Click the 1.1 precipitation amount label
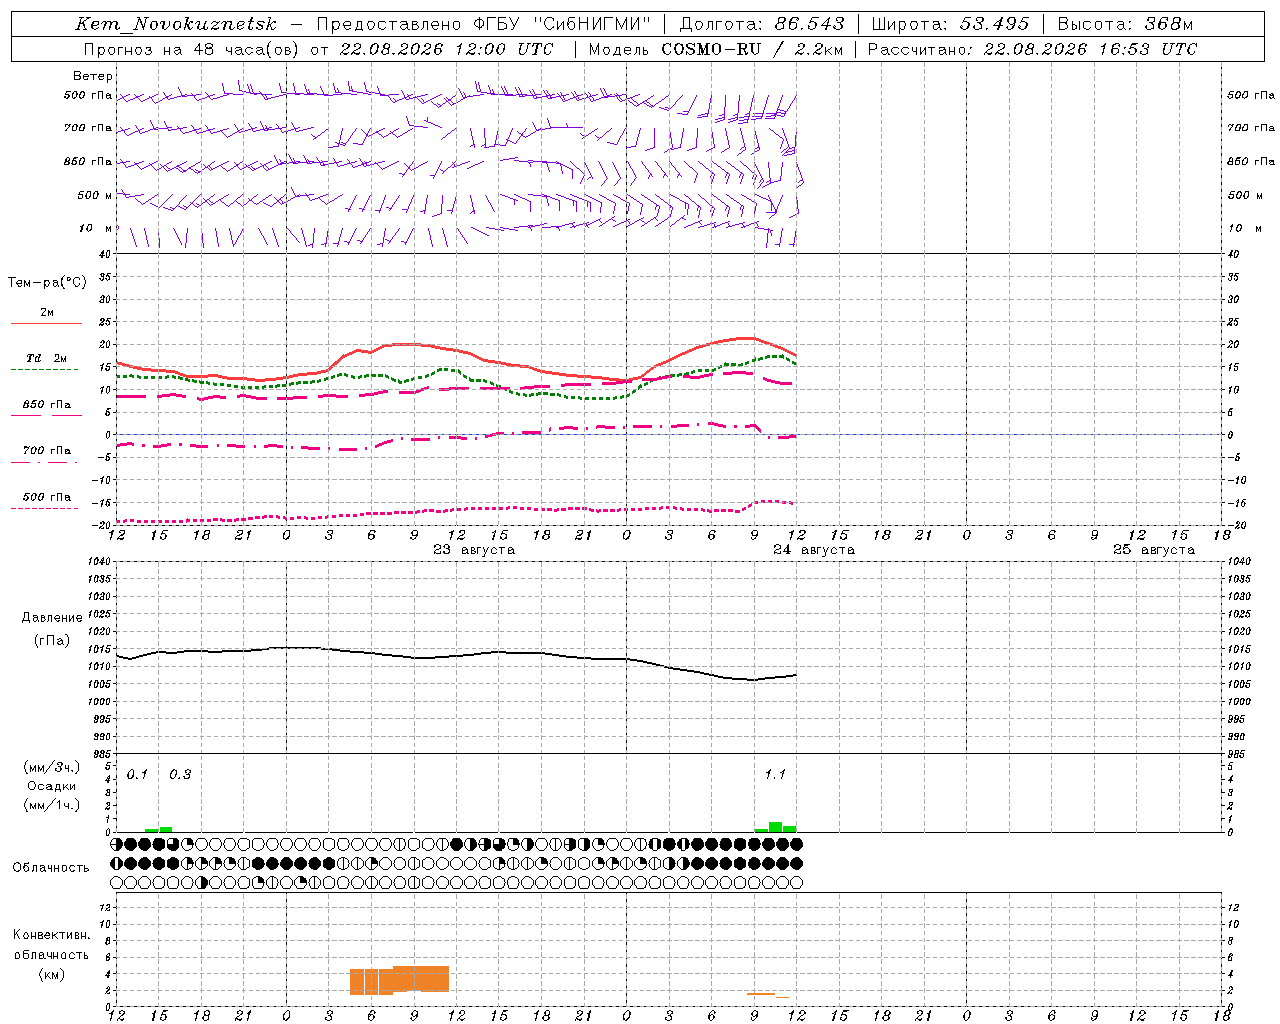The image size is (1280, 1024). click(775, 774)
